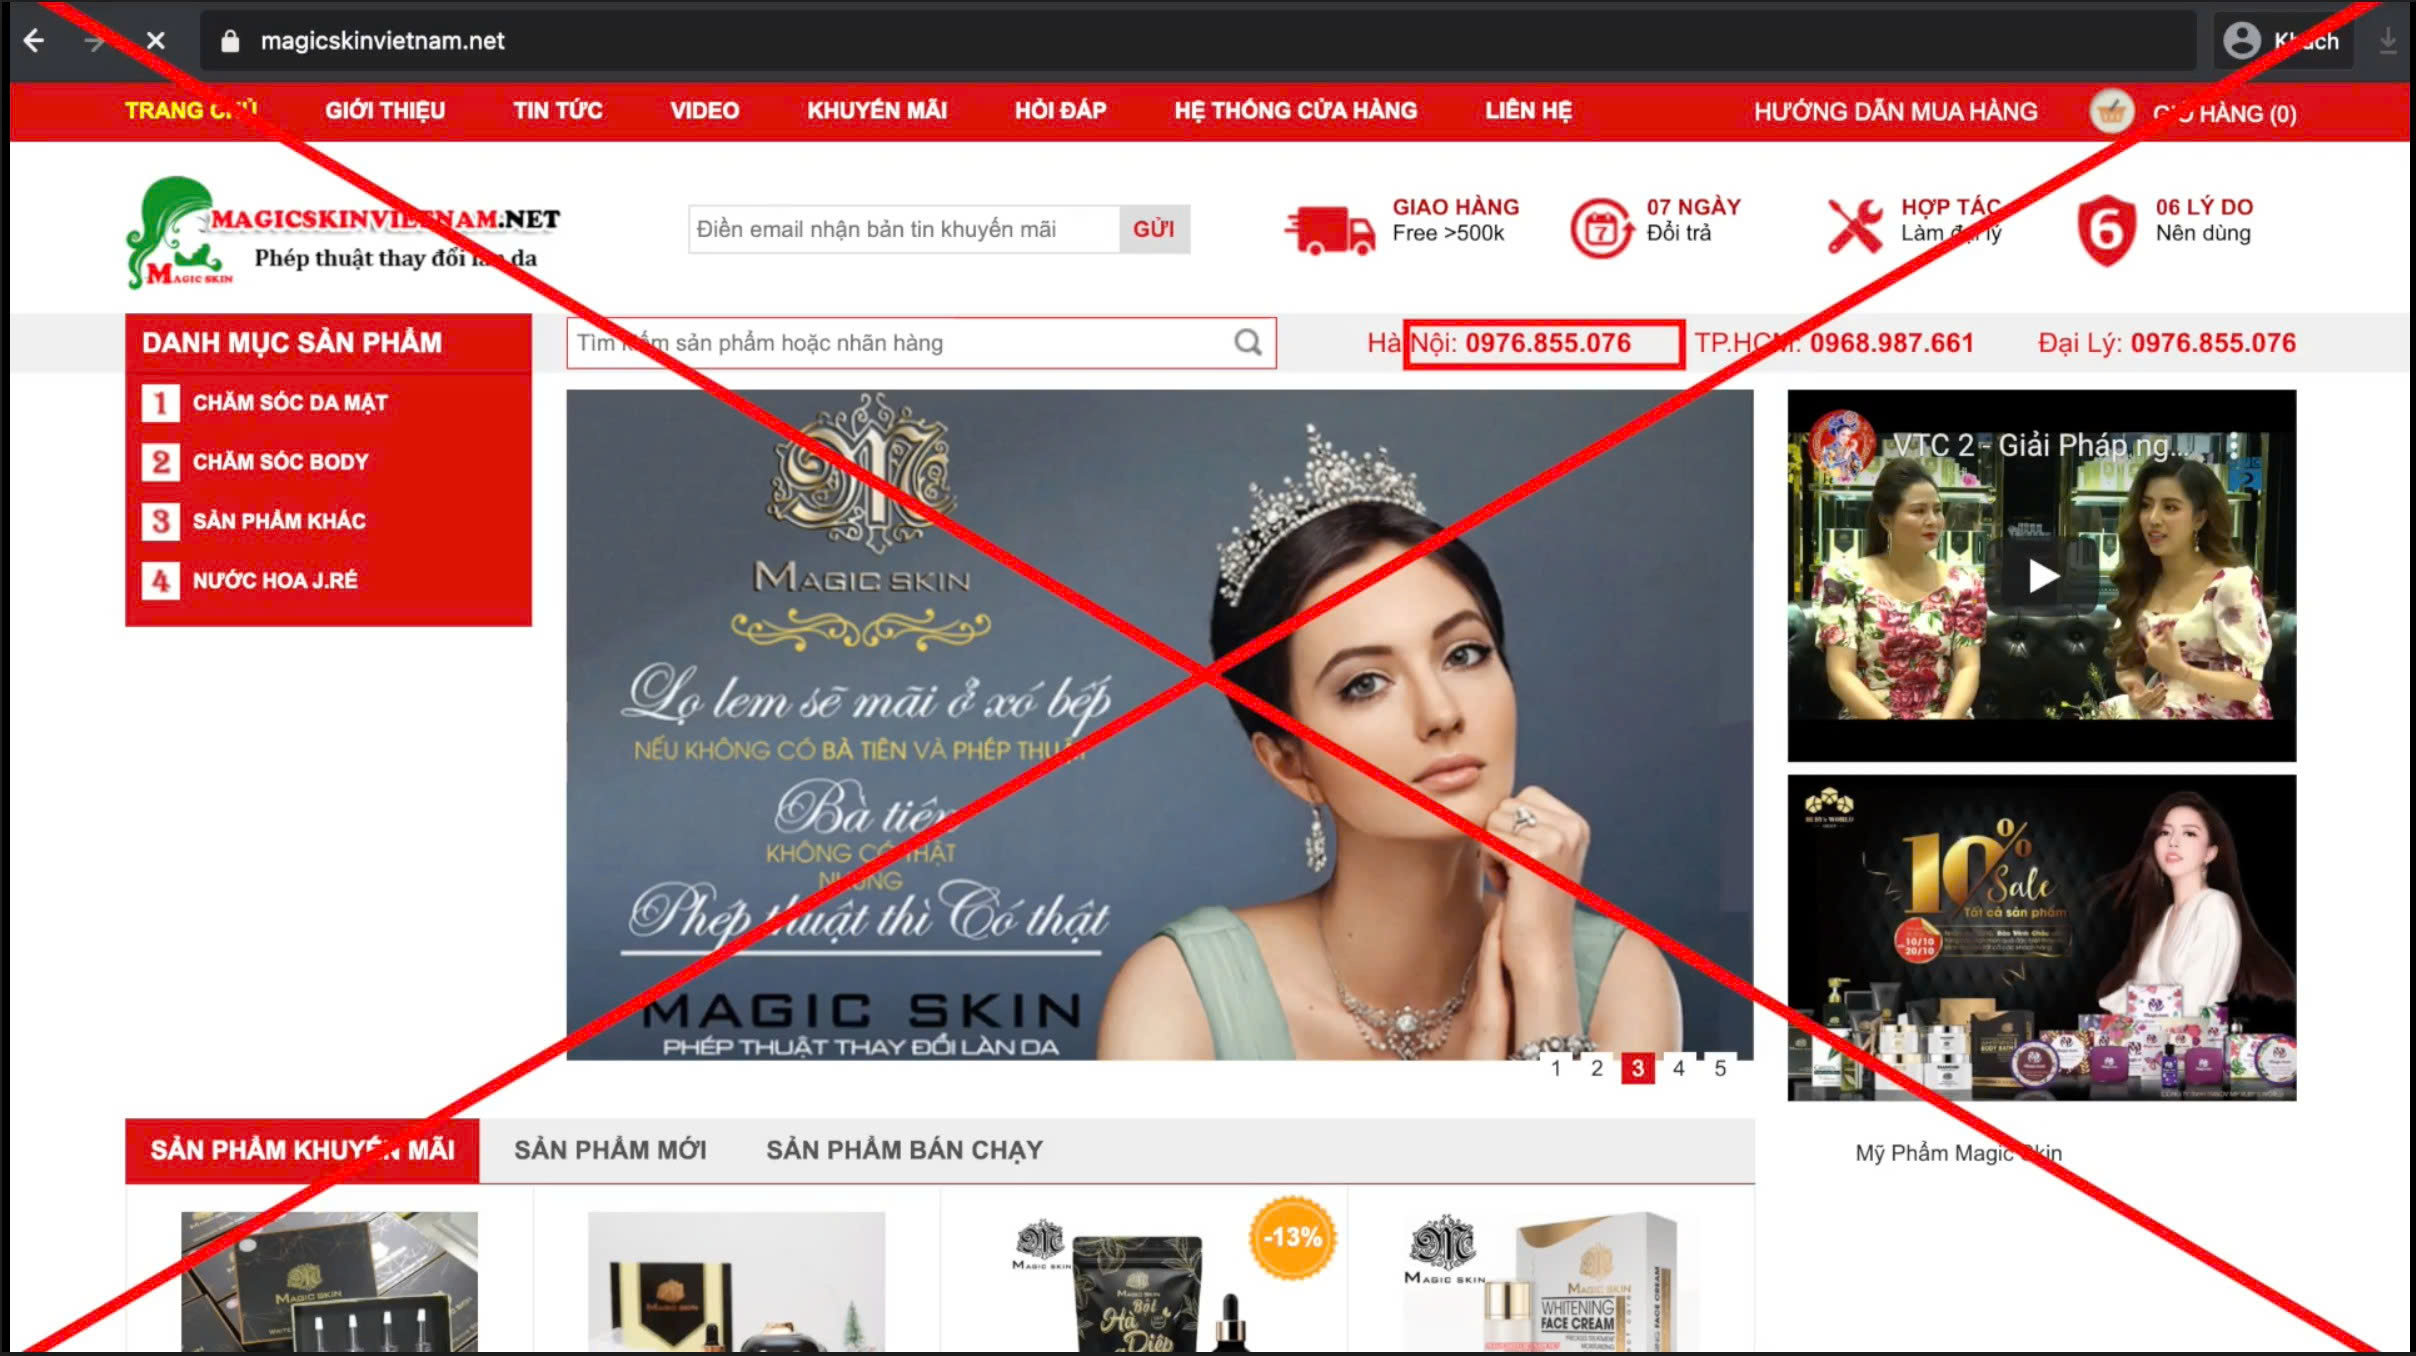Open the 10% Sale promotion banner
The height and width of the screenshot is (1356, 2416).
point(2041,938)
